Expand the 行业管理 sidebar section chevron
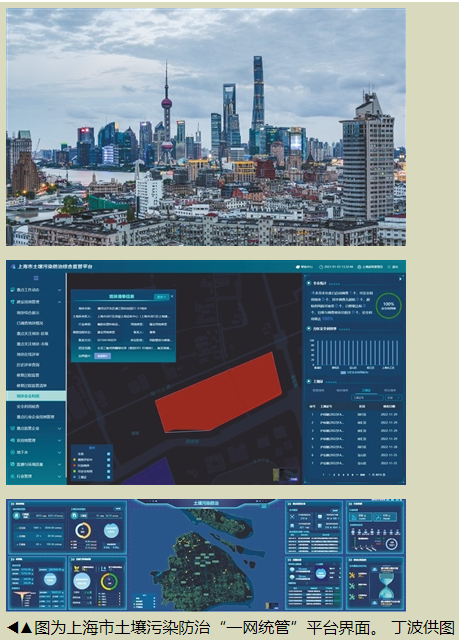 pyautogui.click(x=60, y=476)
